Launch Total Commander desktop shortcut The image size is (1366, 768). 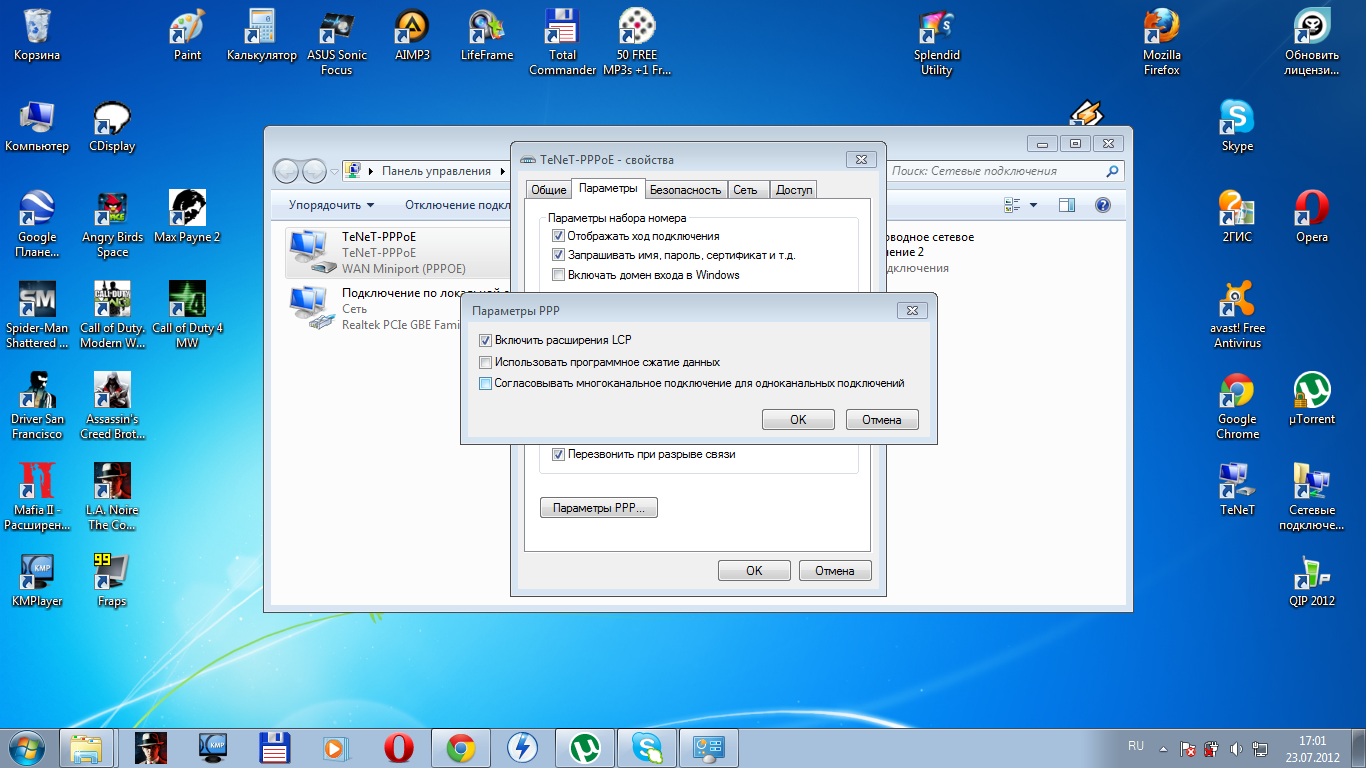pos(562,42)
